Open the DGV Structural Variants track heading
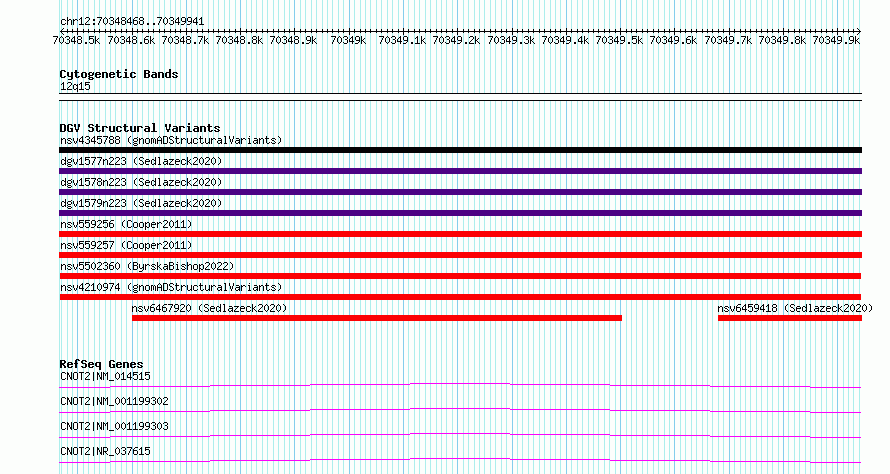Screen dimensions: 890x474 tap(140, 128)
